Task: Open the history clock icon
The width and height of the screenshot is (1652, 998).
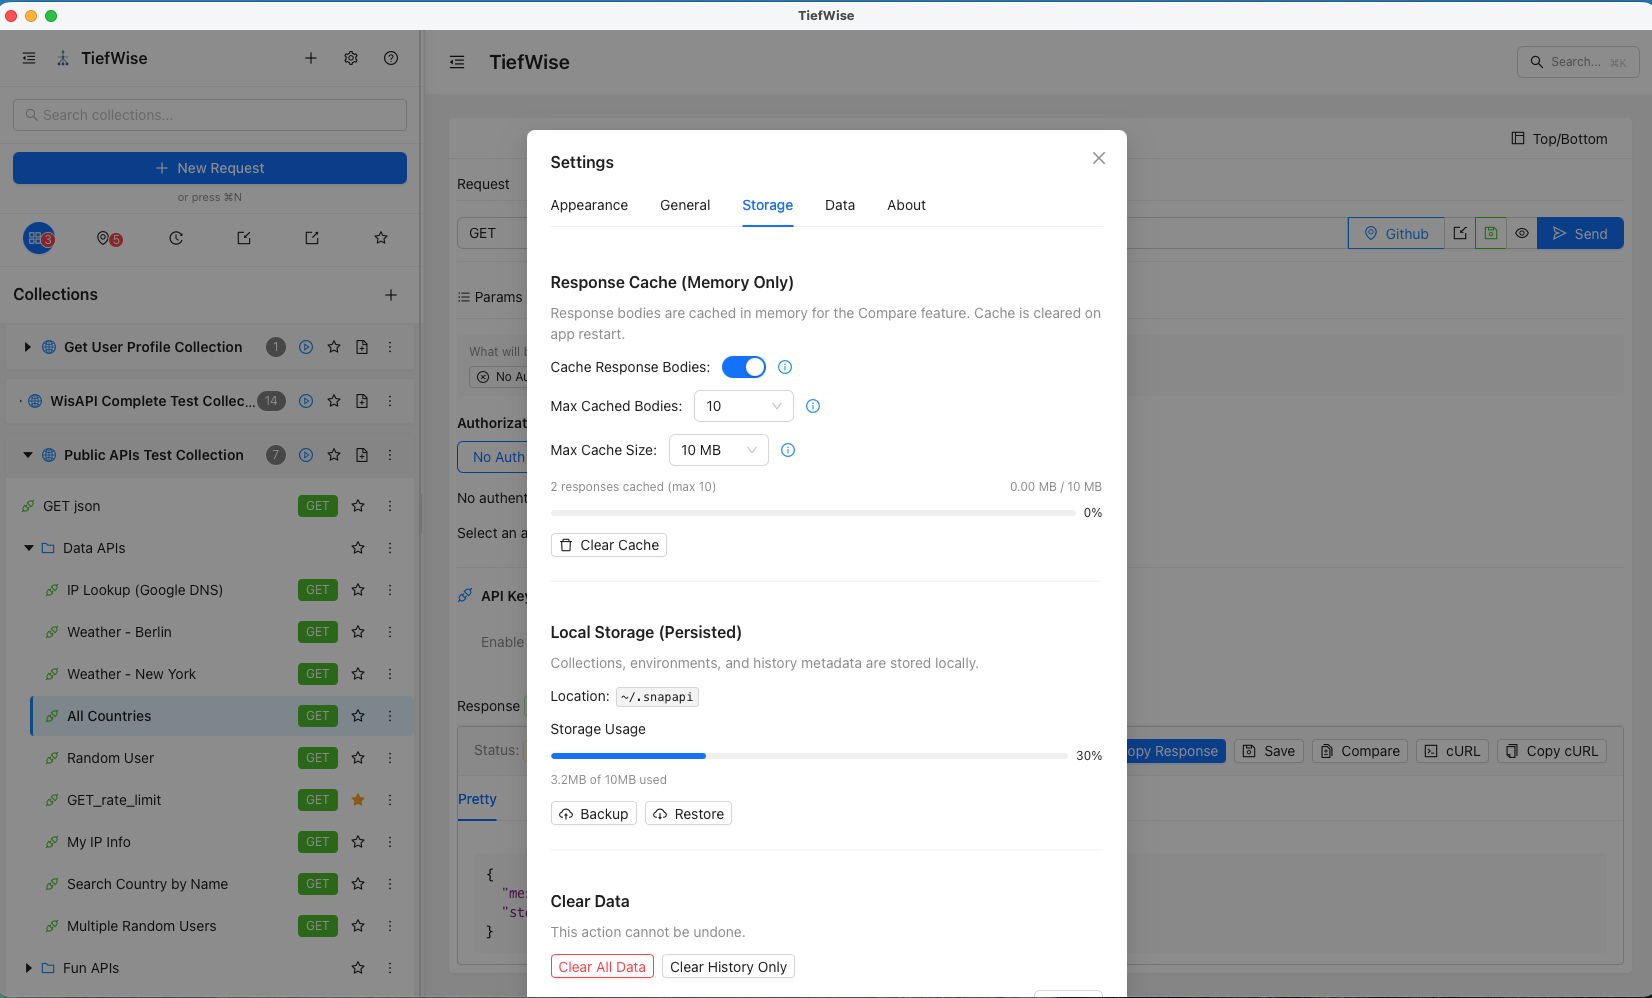Action: pos(176,238)
